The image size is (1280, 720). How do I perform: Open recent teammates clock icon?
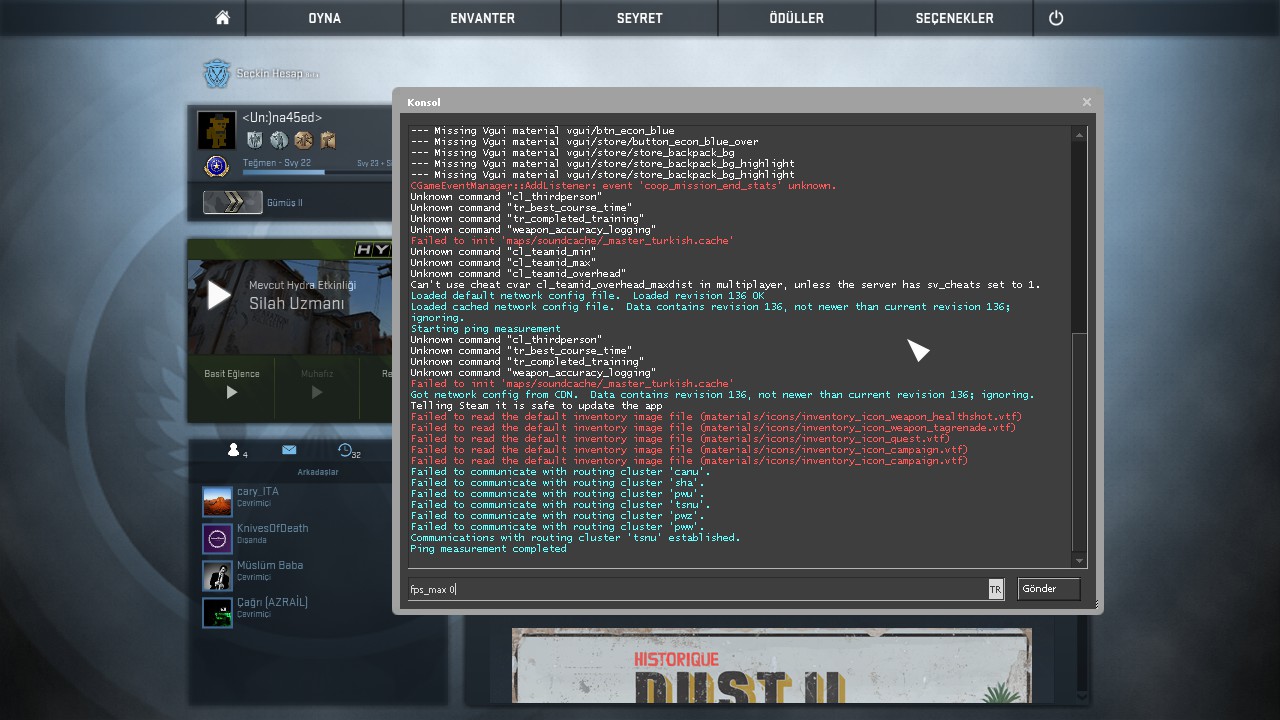(x=345, y=450)
